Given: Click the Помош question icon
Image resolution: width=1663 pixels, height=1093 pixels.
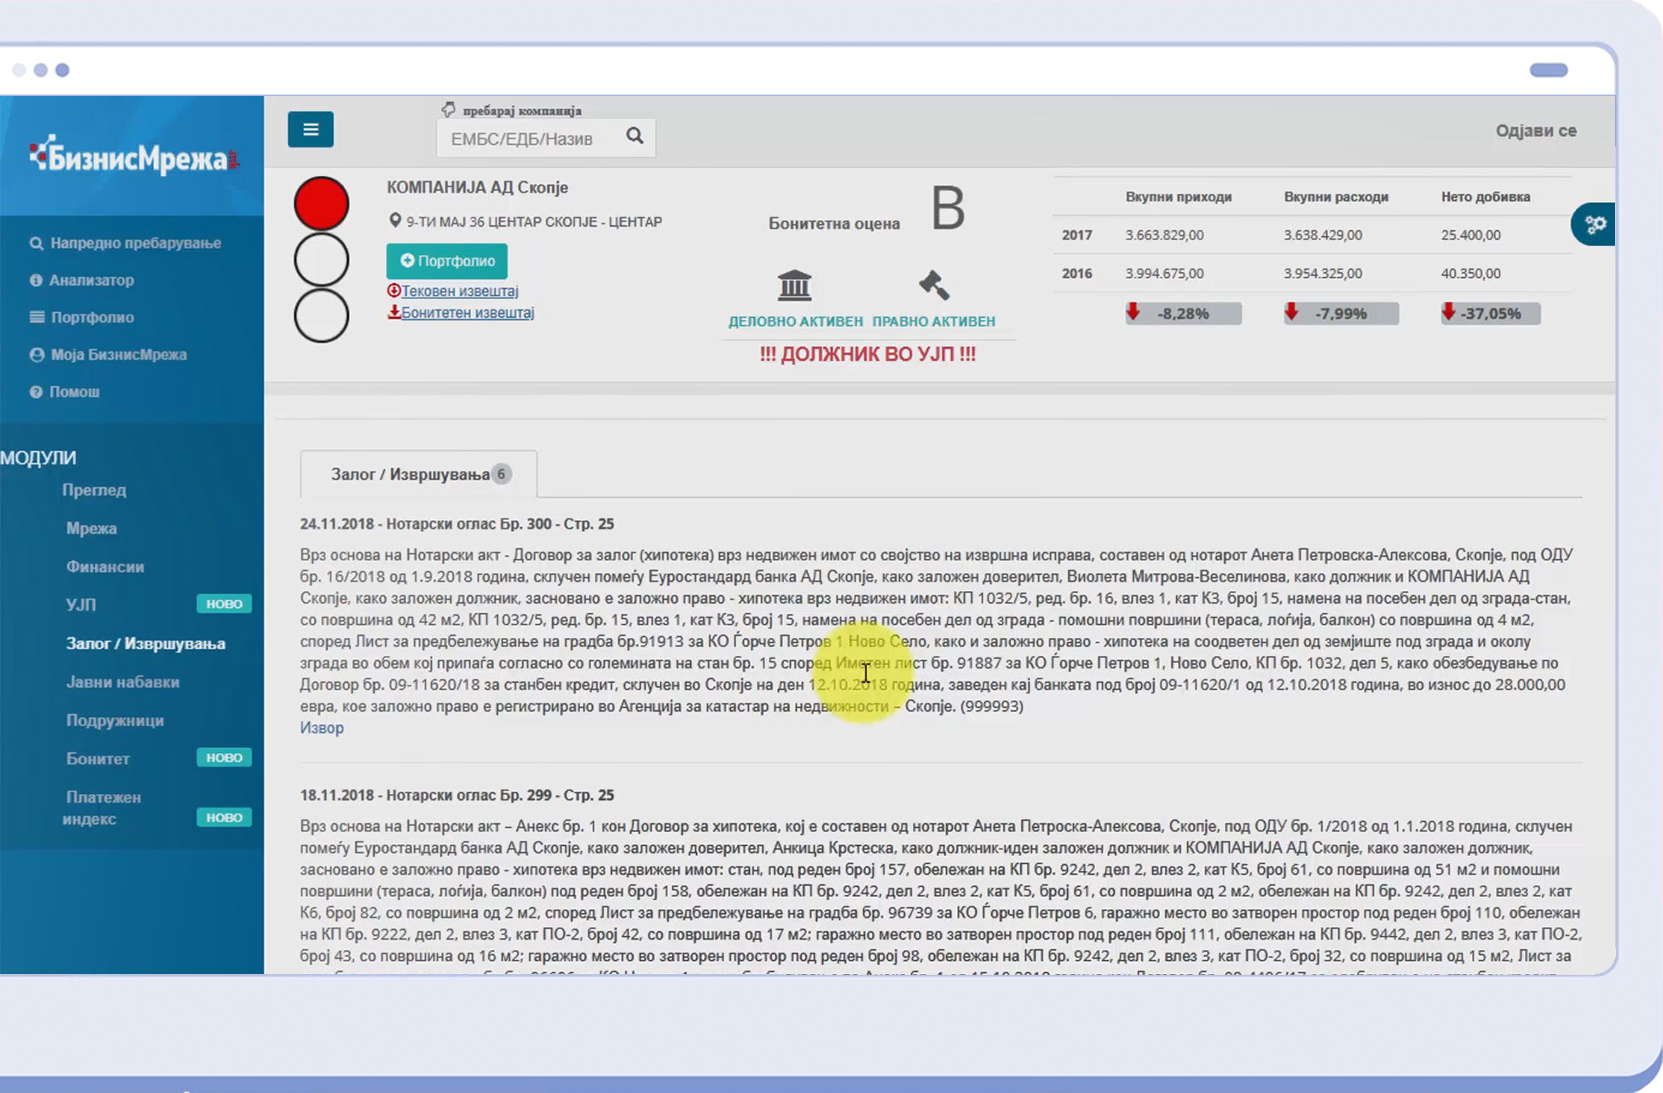Looking at the screenshot, I should coord(36,392).
